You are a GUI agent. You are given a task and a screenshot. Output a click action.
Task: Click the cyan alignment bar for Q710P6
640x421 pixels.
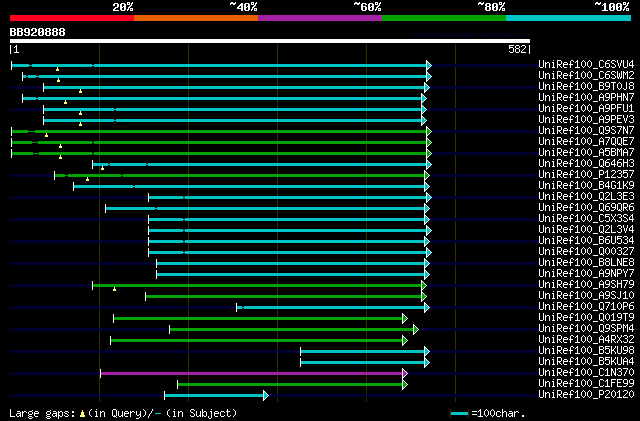[x=331, y=307]
